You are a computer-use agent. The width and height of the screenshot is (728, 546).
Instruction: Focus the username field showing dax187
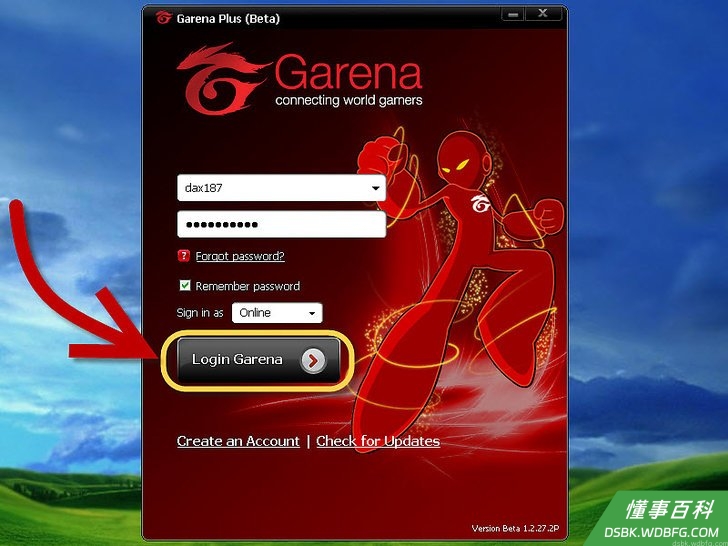click(281, 188)
